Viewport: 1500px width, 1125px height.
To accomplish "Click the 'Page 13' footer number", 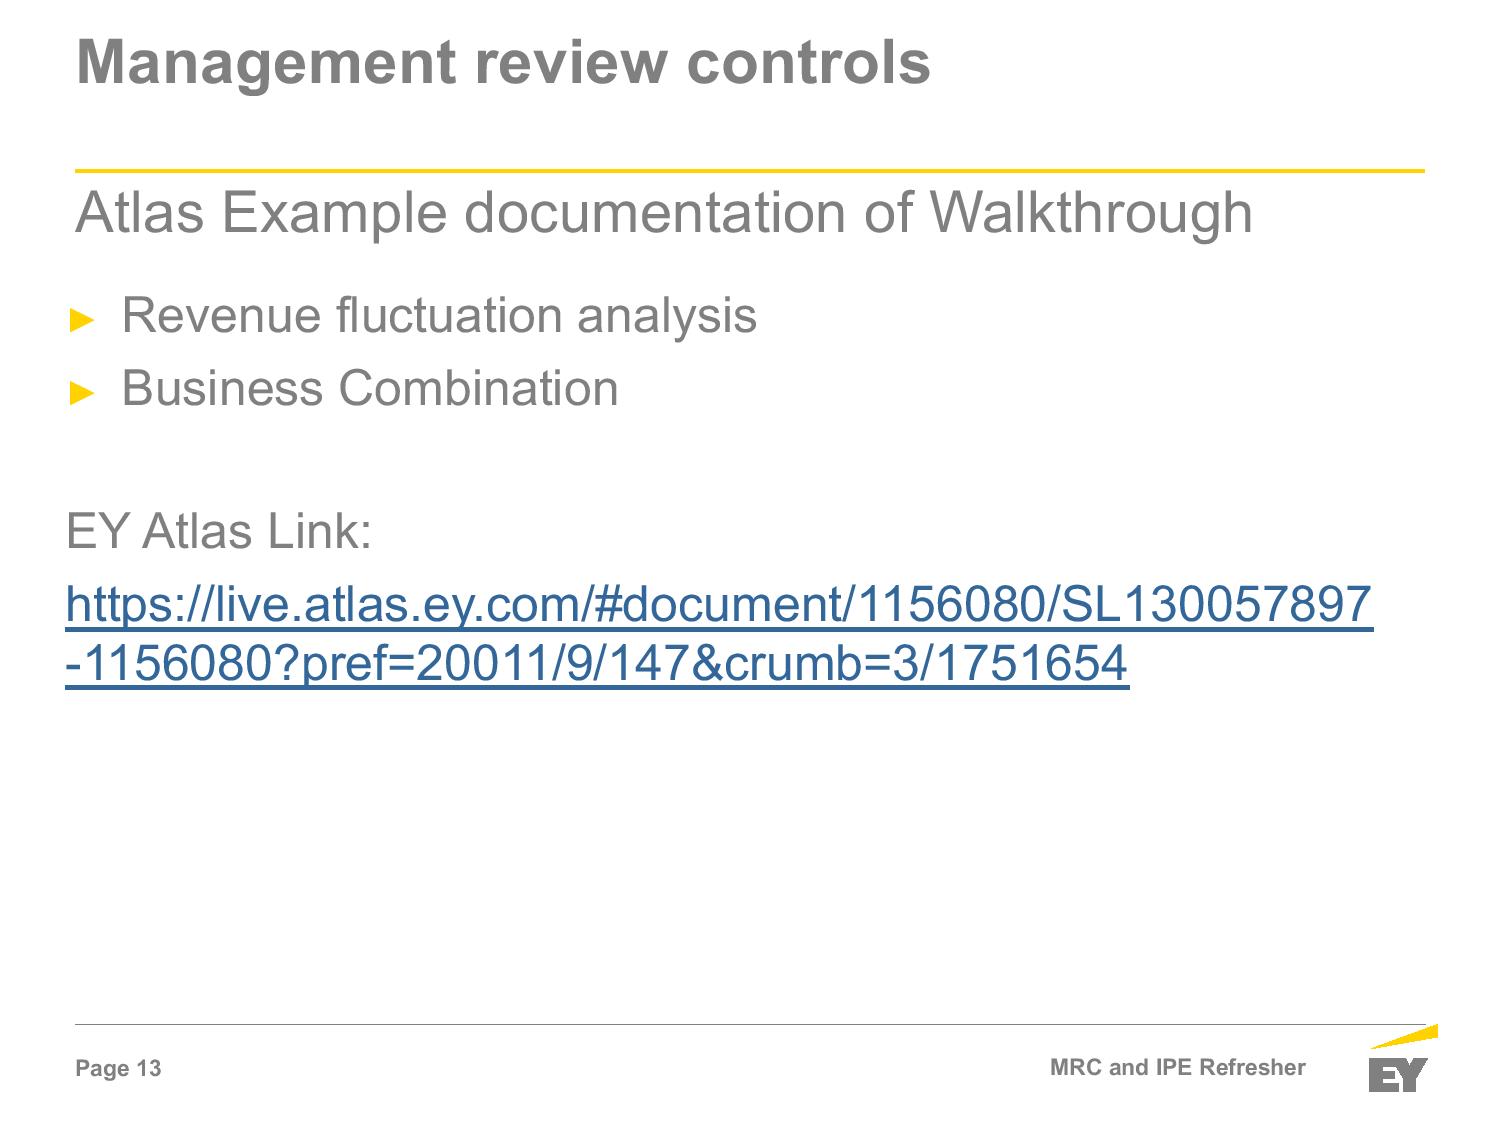I will point(119,1069).
